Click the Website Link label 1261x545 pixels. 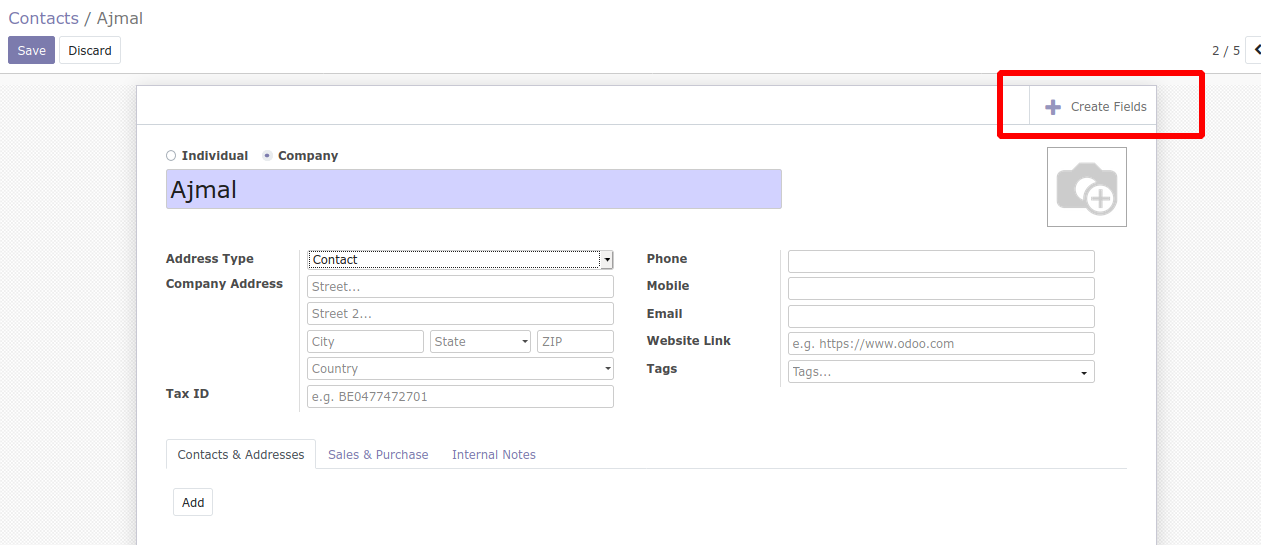tap(689, 341)
